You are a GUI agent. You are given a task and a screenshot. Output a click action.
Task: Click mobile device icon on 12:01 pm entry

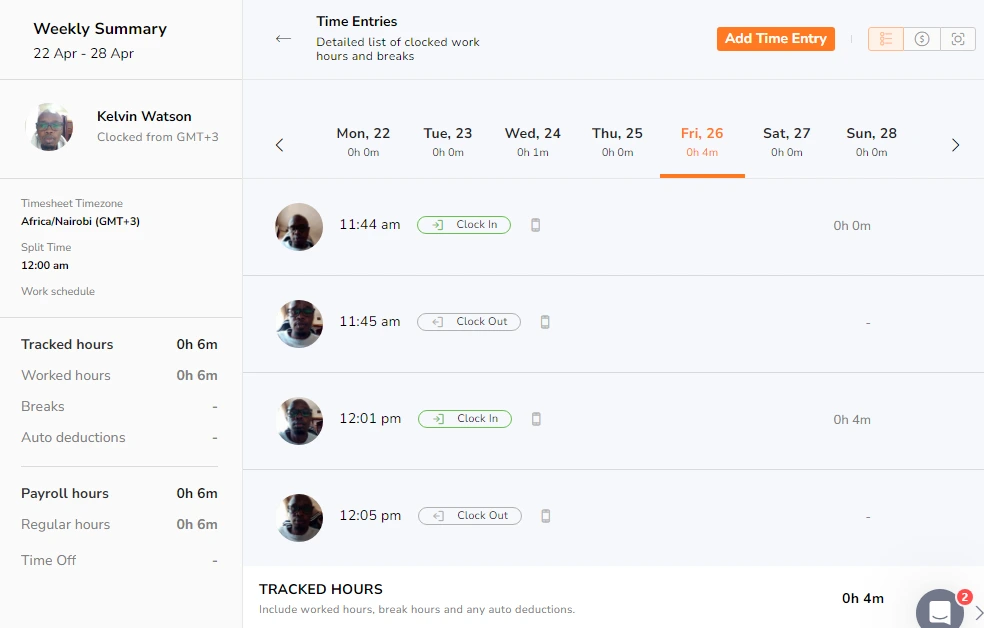(536, 419)
